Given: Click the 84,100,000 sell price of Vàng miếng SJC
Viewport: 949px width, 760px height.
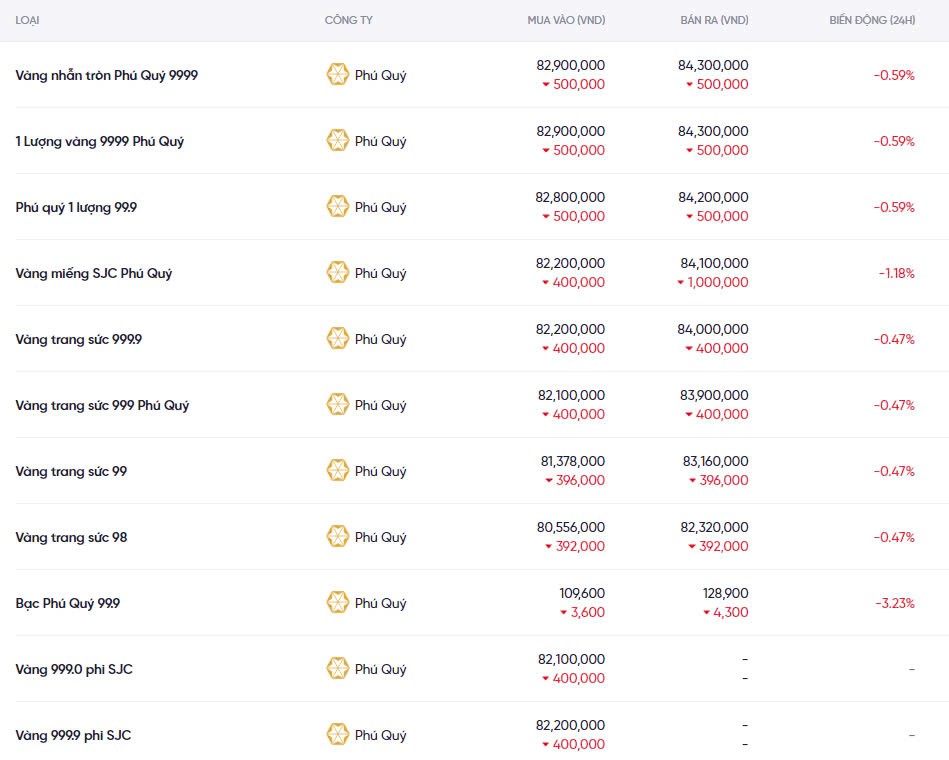Looking at the screenshot, I should pos(713,263).
